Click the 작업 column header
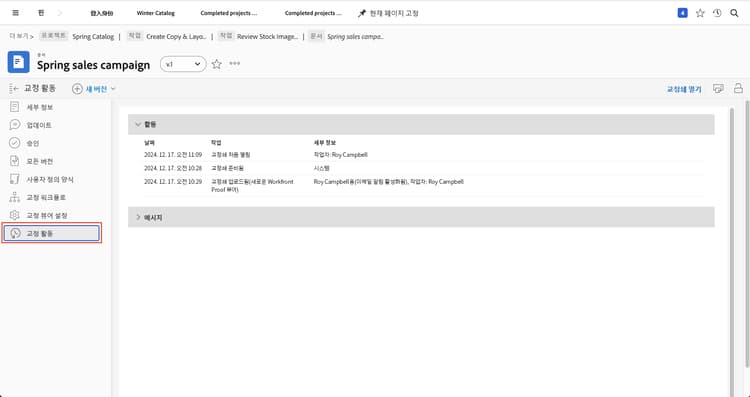Viewport: 750px width, 397px height. point(216,143)
